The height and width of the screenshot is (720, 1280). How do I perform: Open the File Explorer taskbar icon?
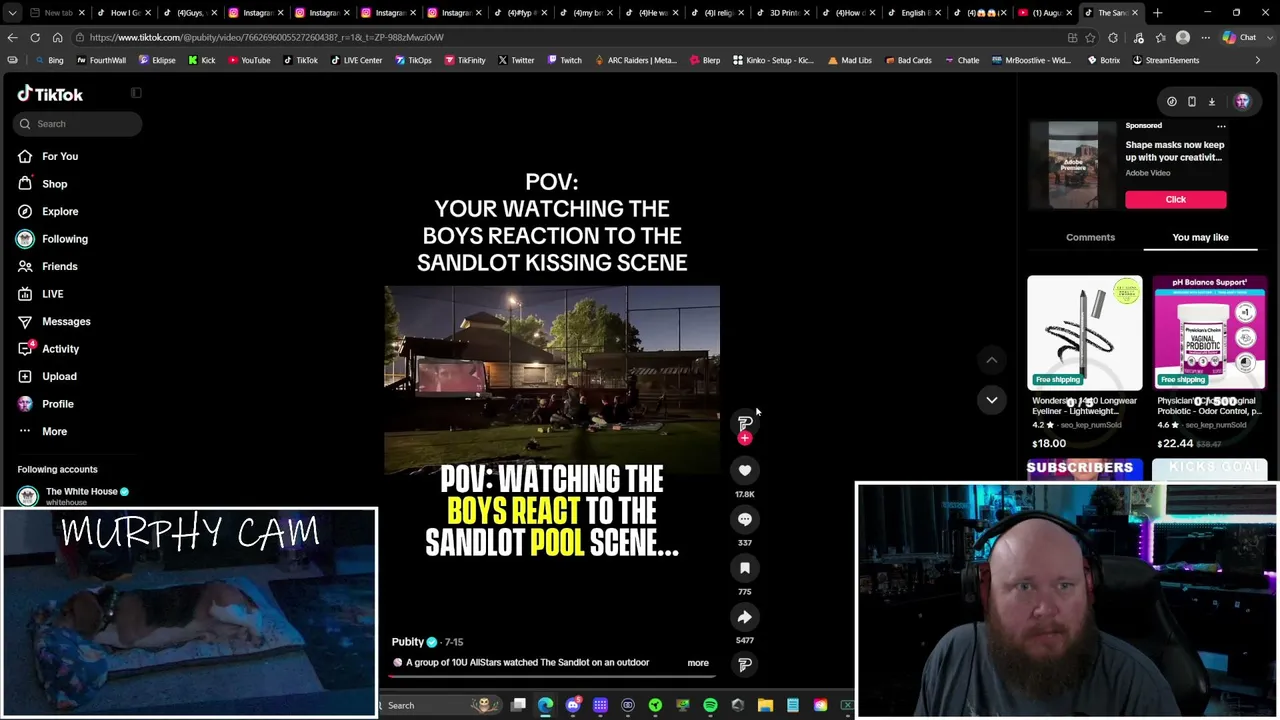pyautogui.click(x=765, y=705)
